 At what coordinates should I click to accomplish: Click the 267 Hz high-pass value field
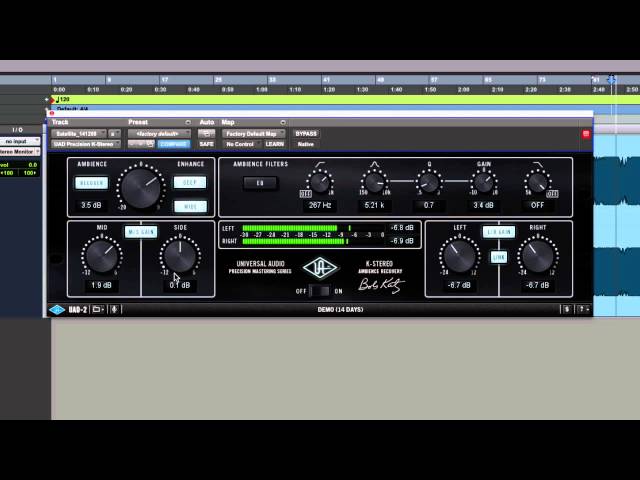coord(320,205)
